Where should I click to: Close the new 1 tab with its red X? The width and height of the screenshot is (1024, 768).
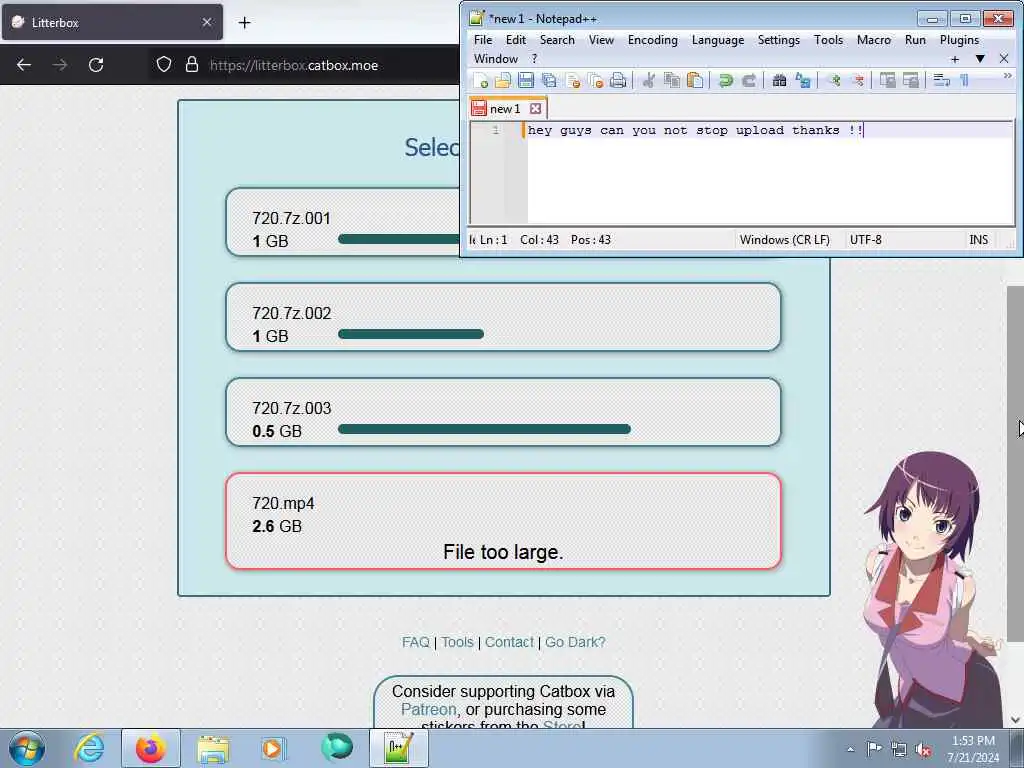click(x=536, y=108)
